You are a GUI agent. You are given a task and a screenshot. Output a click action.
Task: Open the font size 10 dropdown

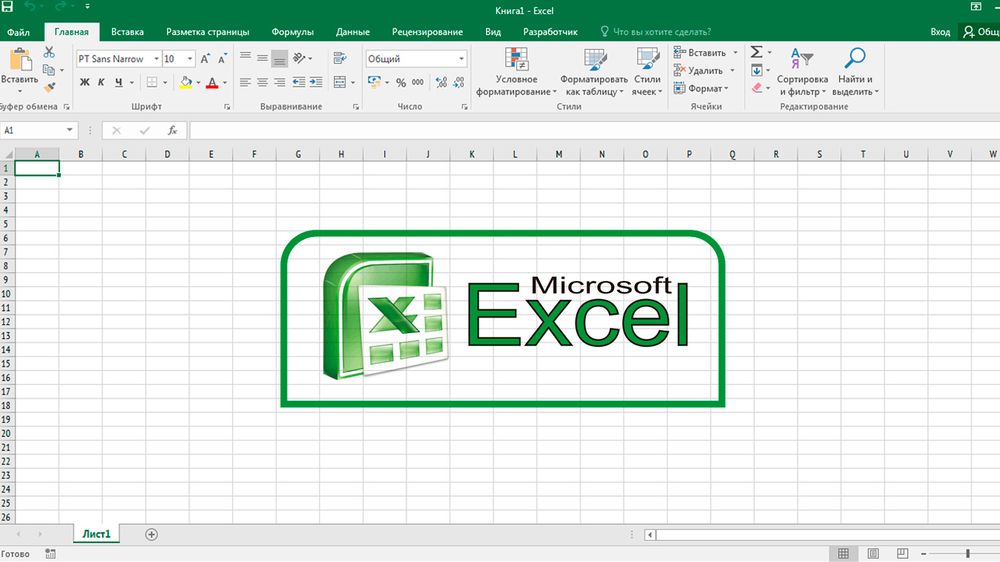(x=189, y=59)
